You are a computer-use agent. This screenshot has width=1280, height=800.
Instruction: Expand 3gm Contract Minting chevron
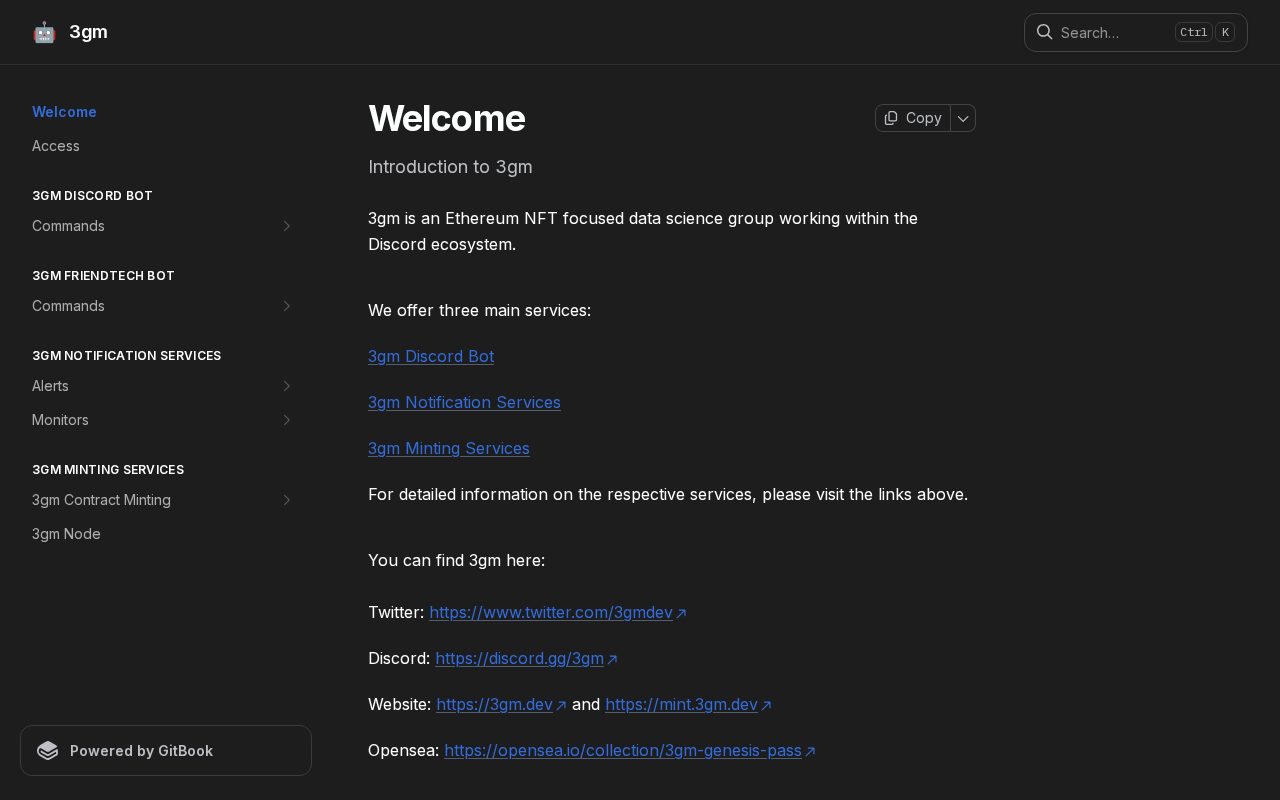coord(286,500)
